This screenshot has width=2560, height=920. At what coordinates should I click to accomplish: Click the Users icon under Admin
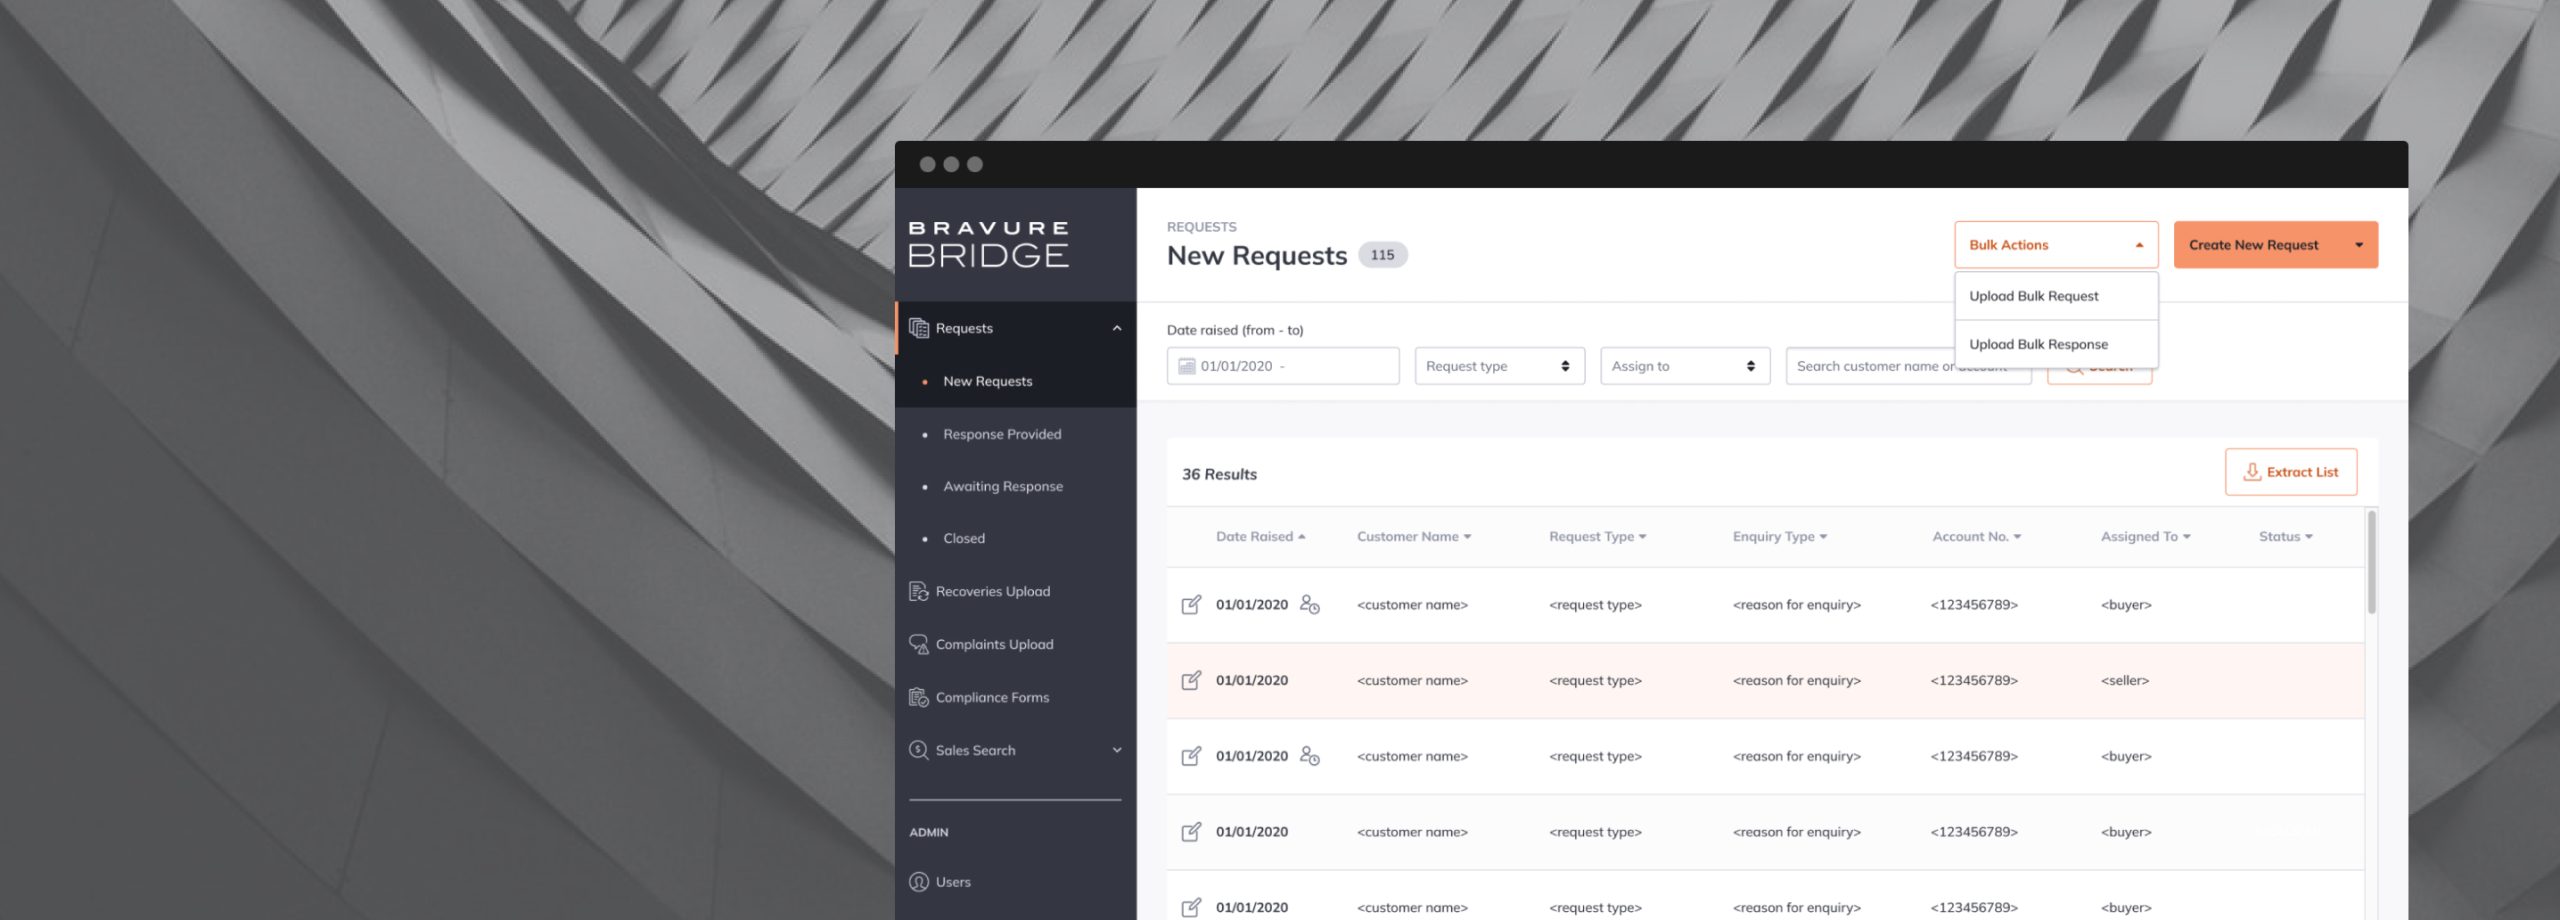point(918,882)
